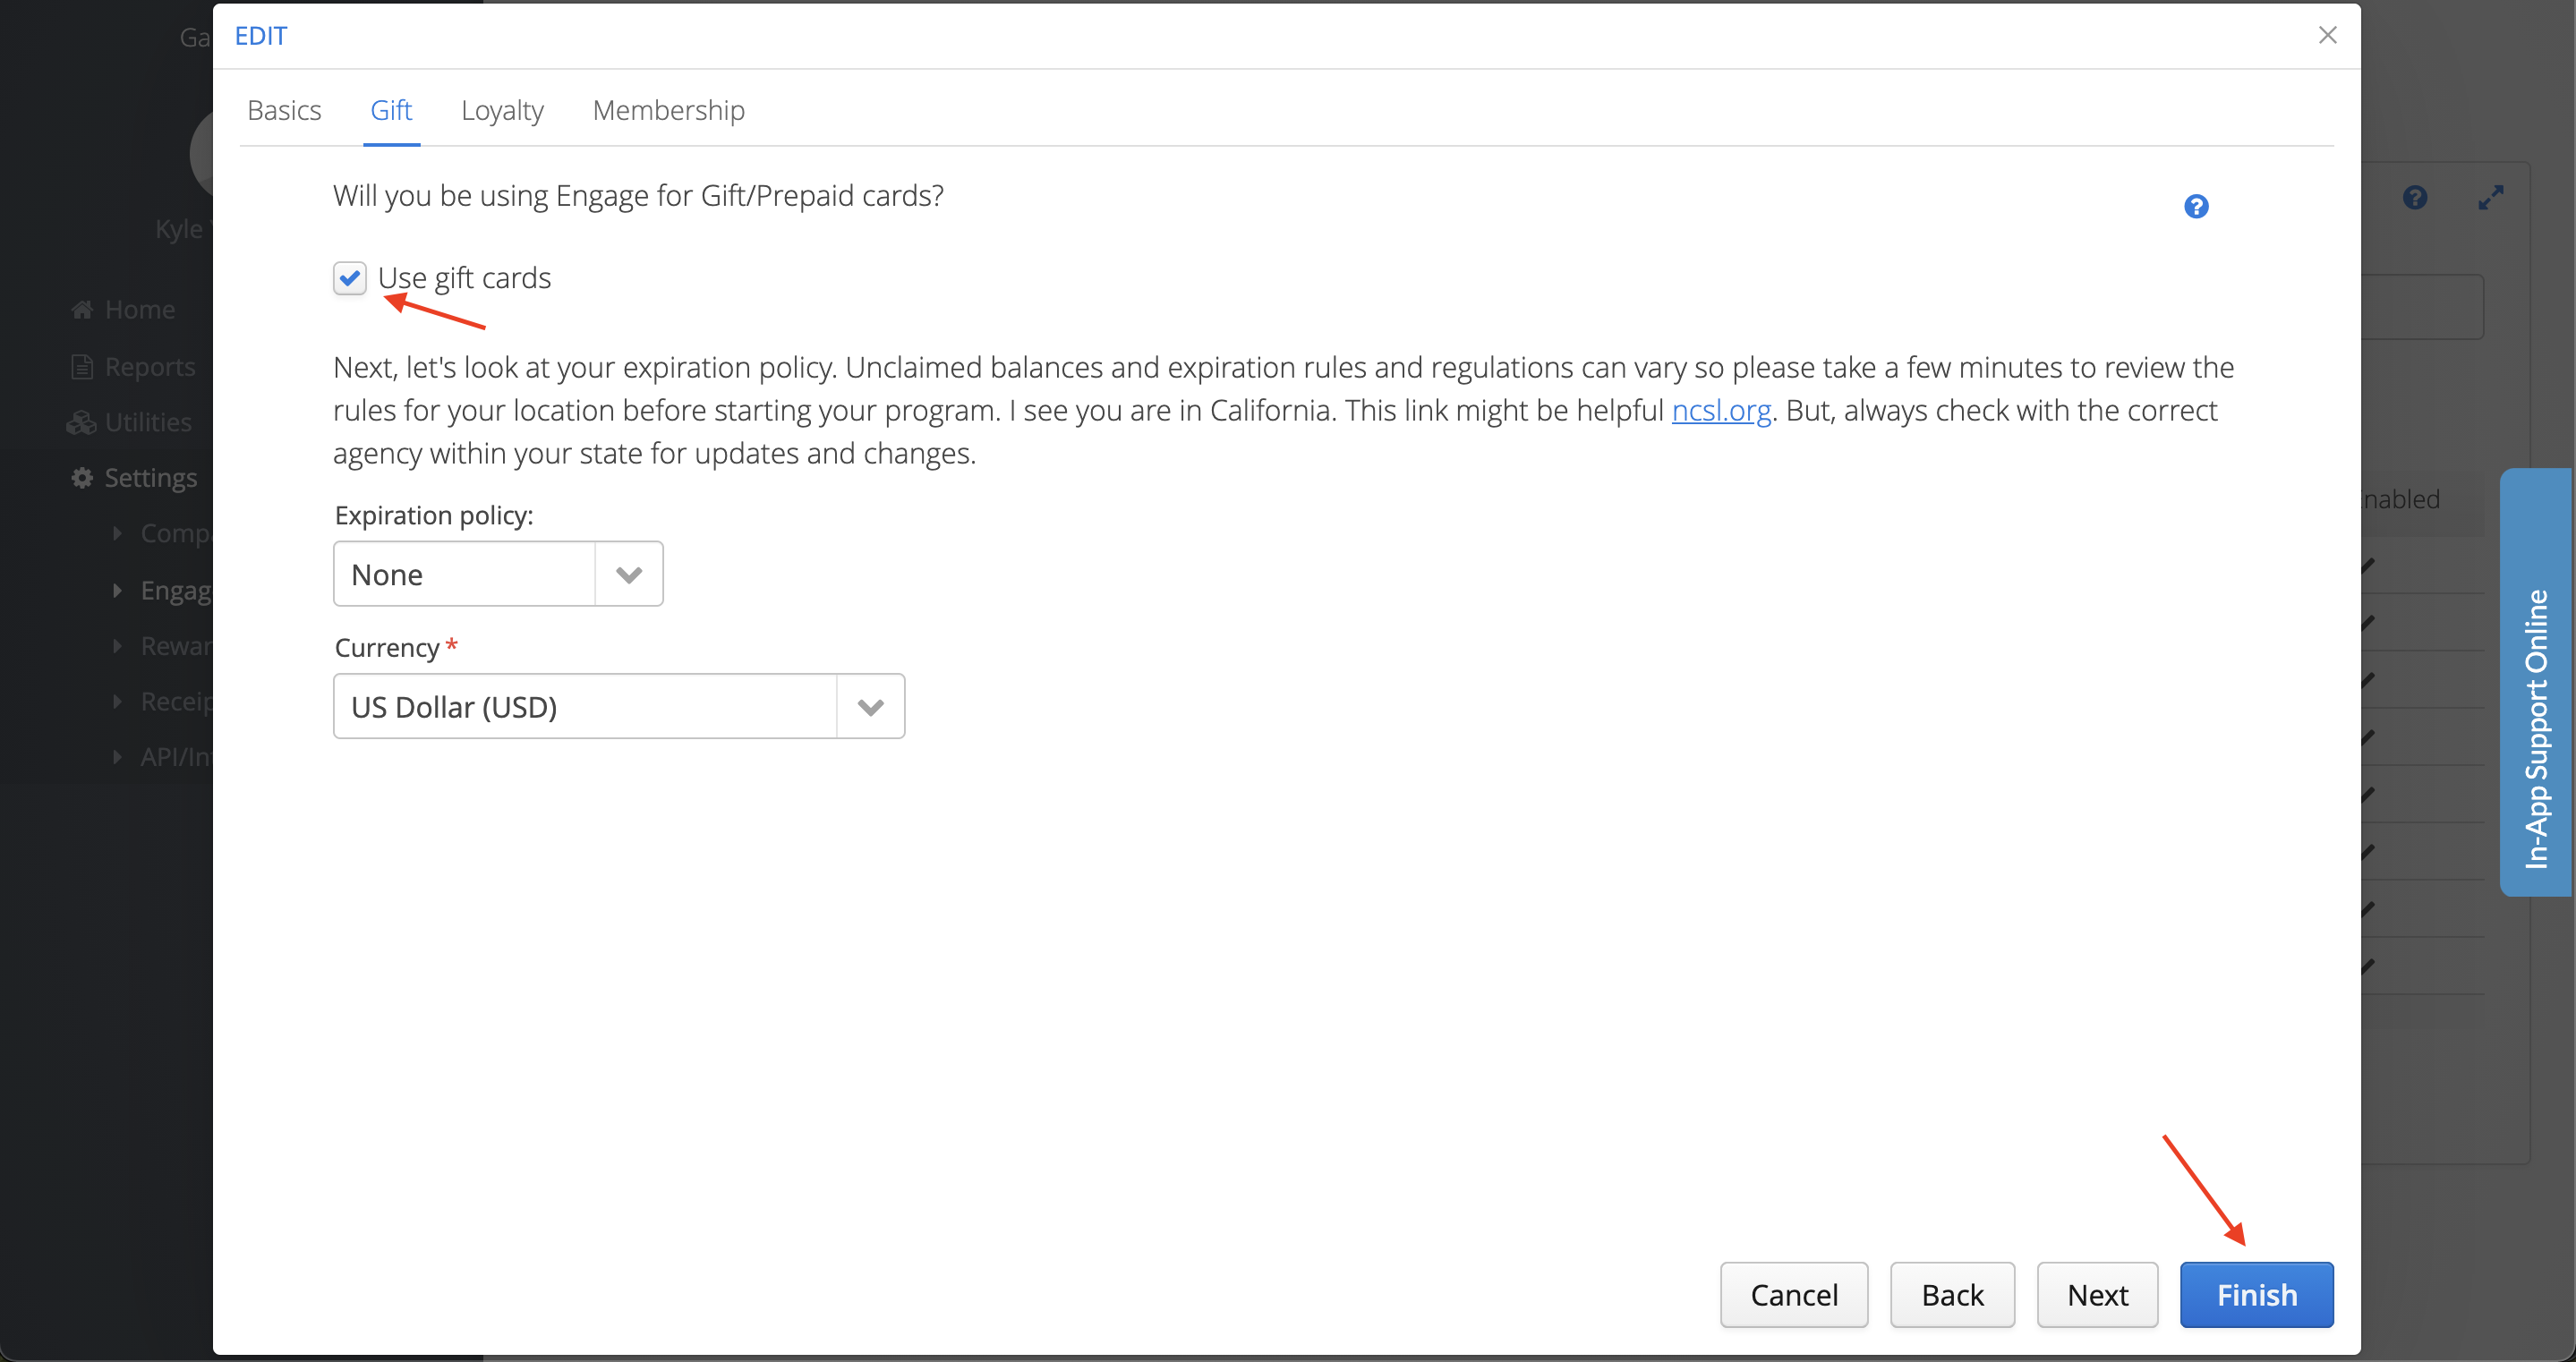Screen dimensions: 2576x1362
Task: Open the Expiration policy dropdown arrow
Action: click(628, 575)
